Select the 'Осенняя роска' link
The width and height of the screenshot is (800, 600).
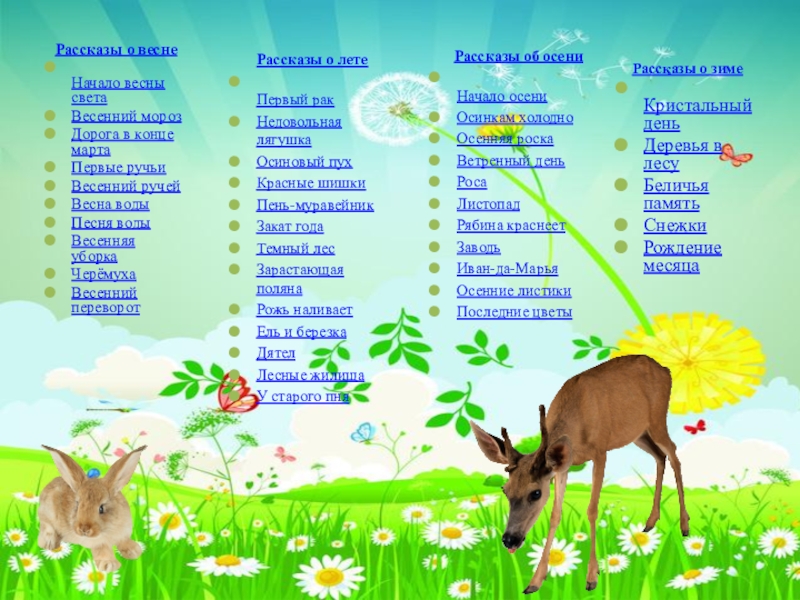pyautogui.click(x=505, y=139)
